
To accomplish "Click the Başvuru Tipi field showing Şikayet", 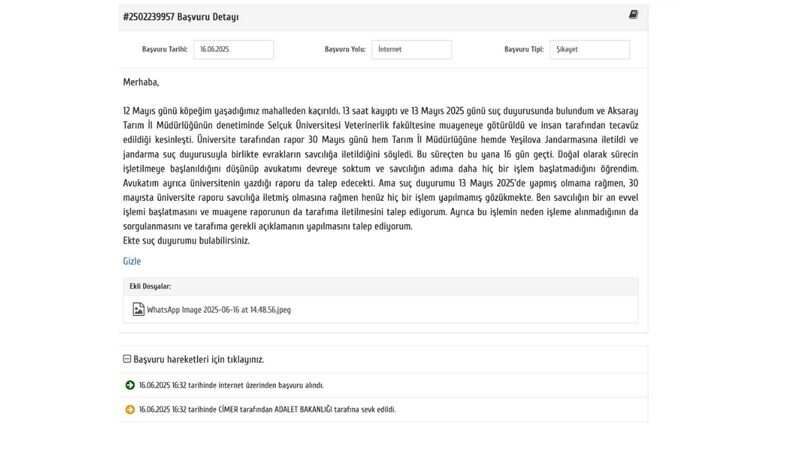I will point(590,49).
